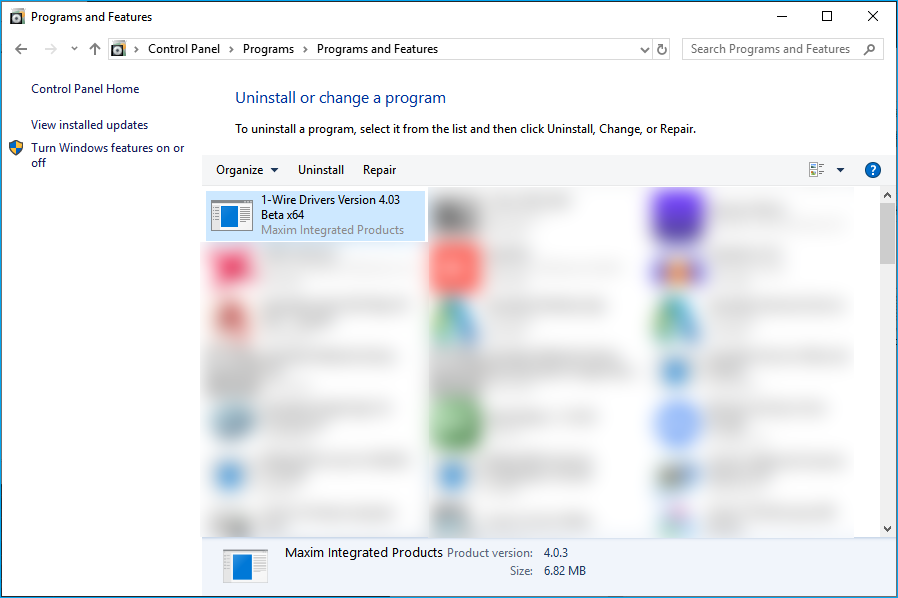Click the Repair toolbar button
Viewport: 898px width, 598px height.
379,170
